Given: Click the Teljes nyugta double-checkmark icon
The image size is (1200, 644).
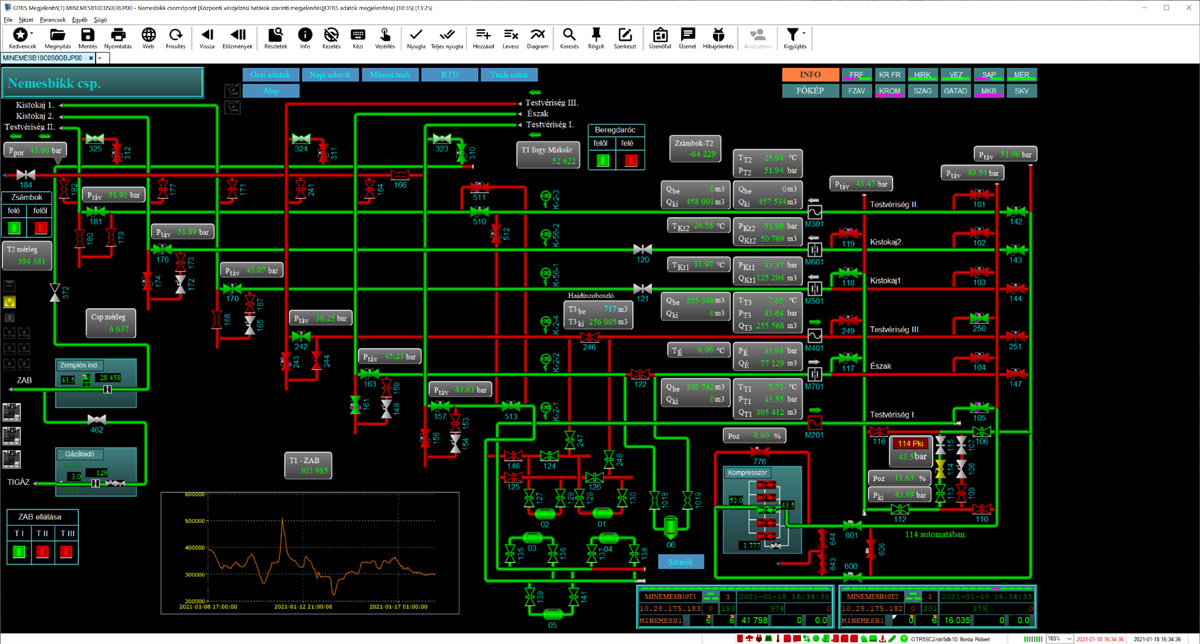Looking at the screenshot, I should (446, 34).
